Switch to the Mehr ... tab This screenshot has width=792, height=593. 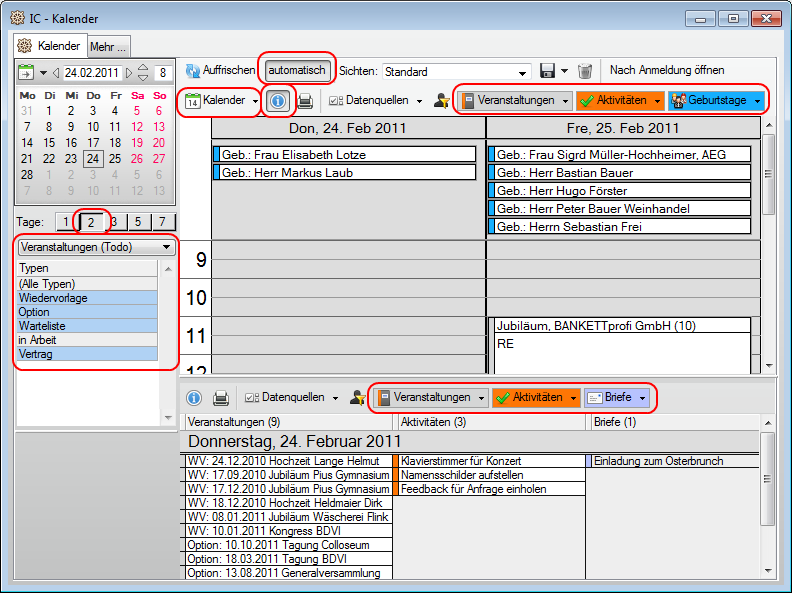point(108,46)
